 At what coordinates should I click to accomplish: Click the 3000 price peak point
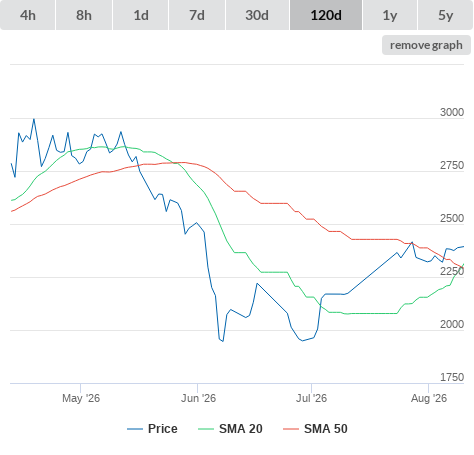[x=34, y=119]
